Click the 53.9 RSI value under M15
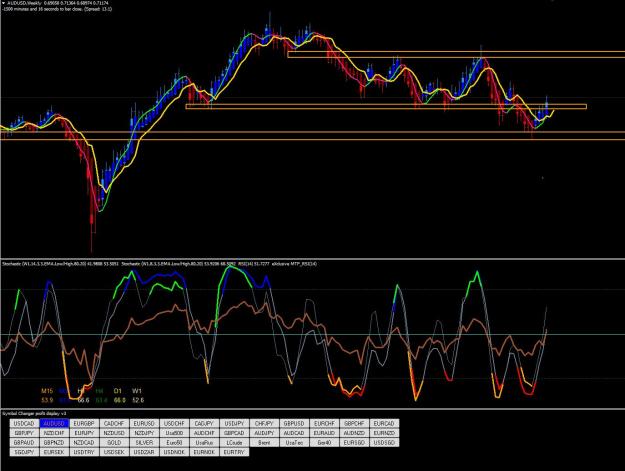 click(47, 400)
